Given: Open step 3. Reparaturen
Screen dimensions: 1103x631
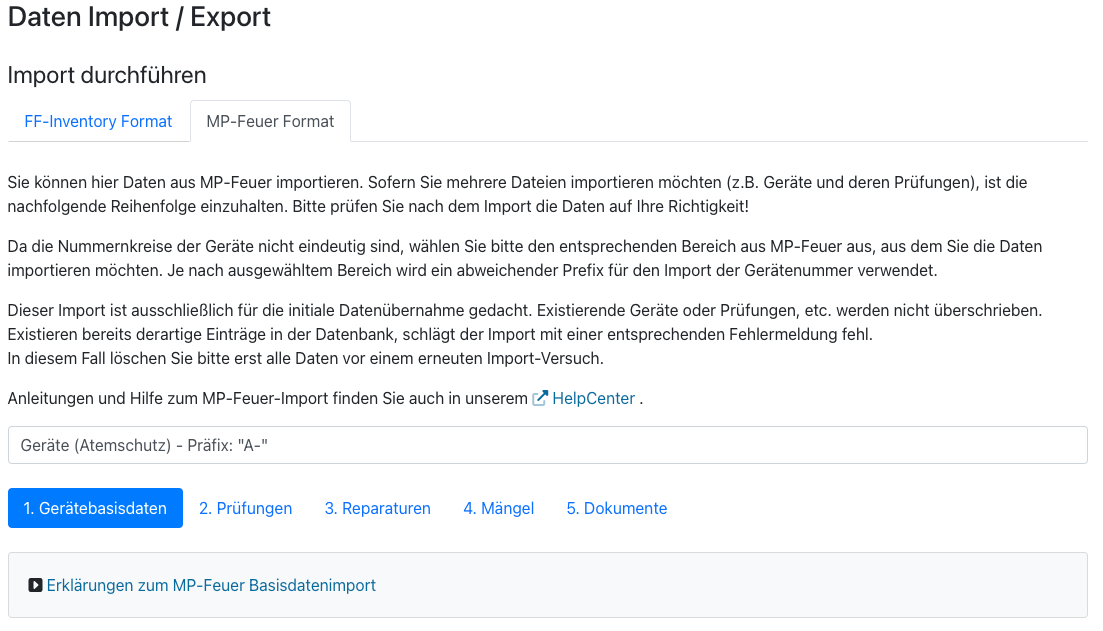Looking at the screenshot, I should [377, 508].
